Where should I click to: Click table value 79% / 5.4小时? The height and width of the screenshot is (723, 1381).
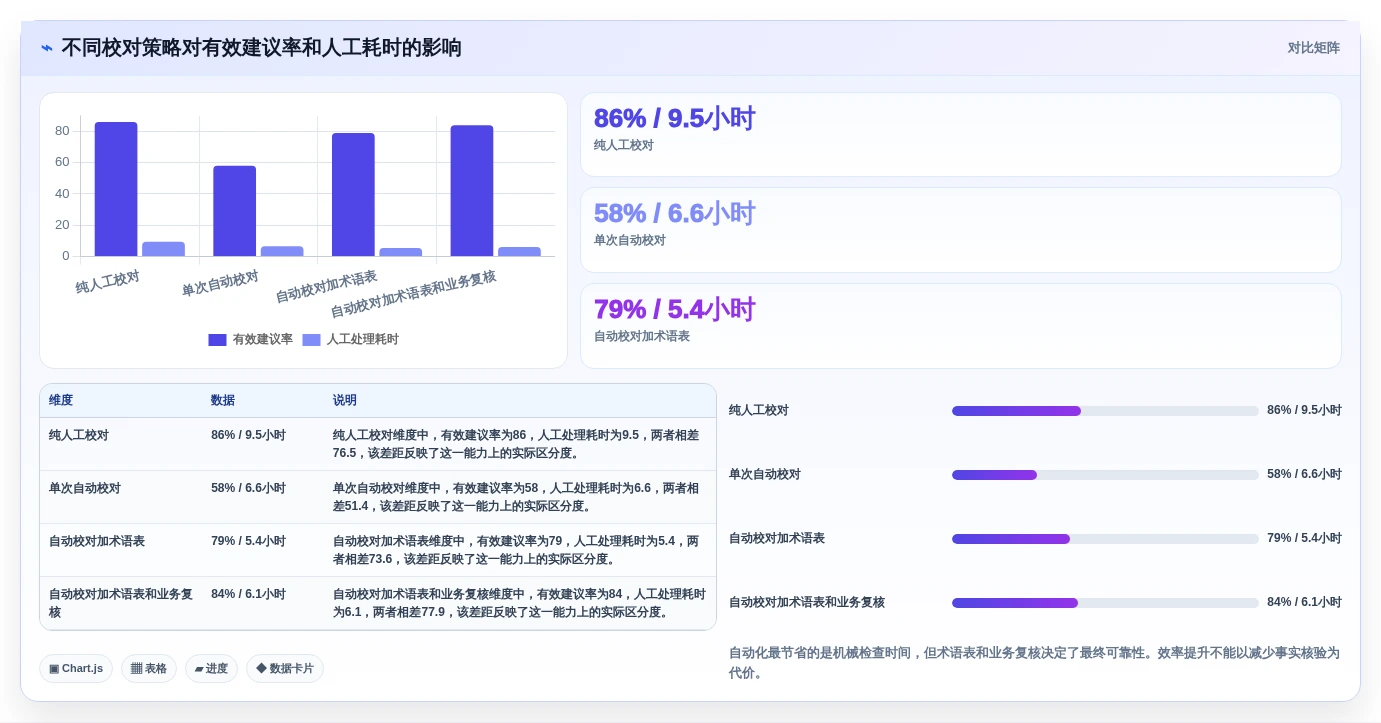pos(248,541)
